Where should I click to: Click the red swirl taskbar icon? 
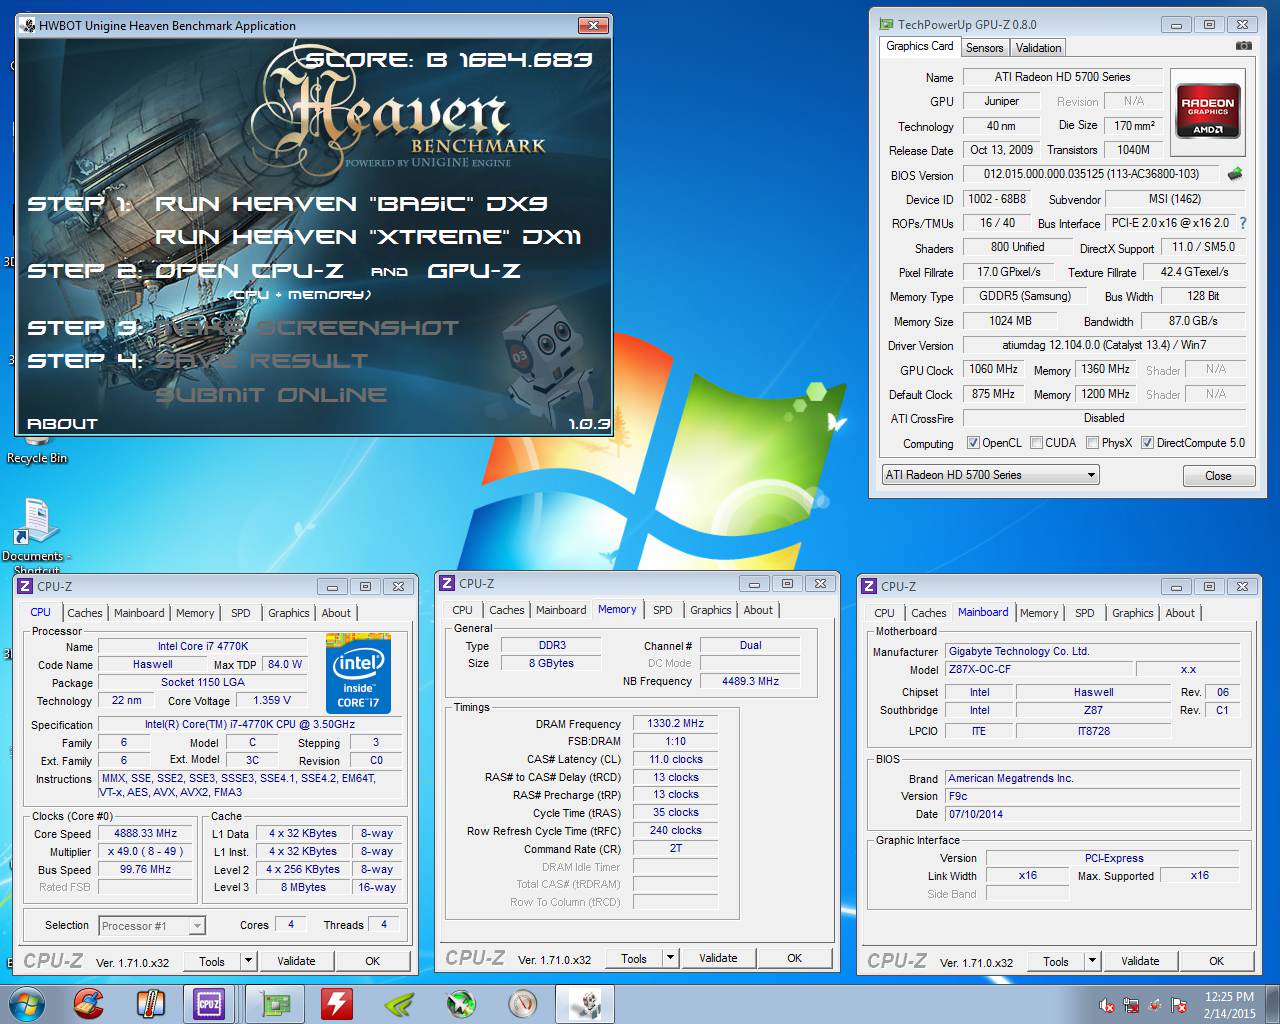[88, 1004]
